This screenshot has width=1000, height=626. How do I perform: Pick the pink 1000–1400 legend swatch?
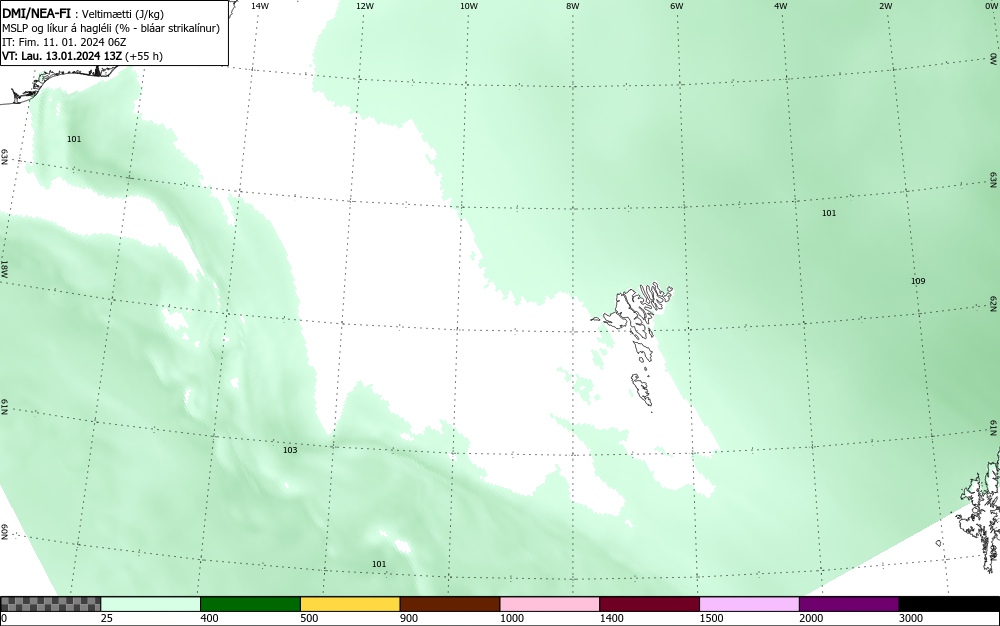550,604
